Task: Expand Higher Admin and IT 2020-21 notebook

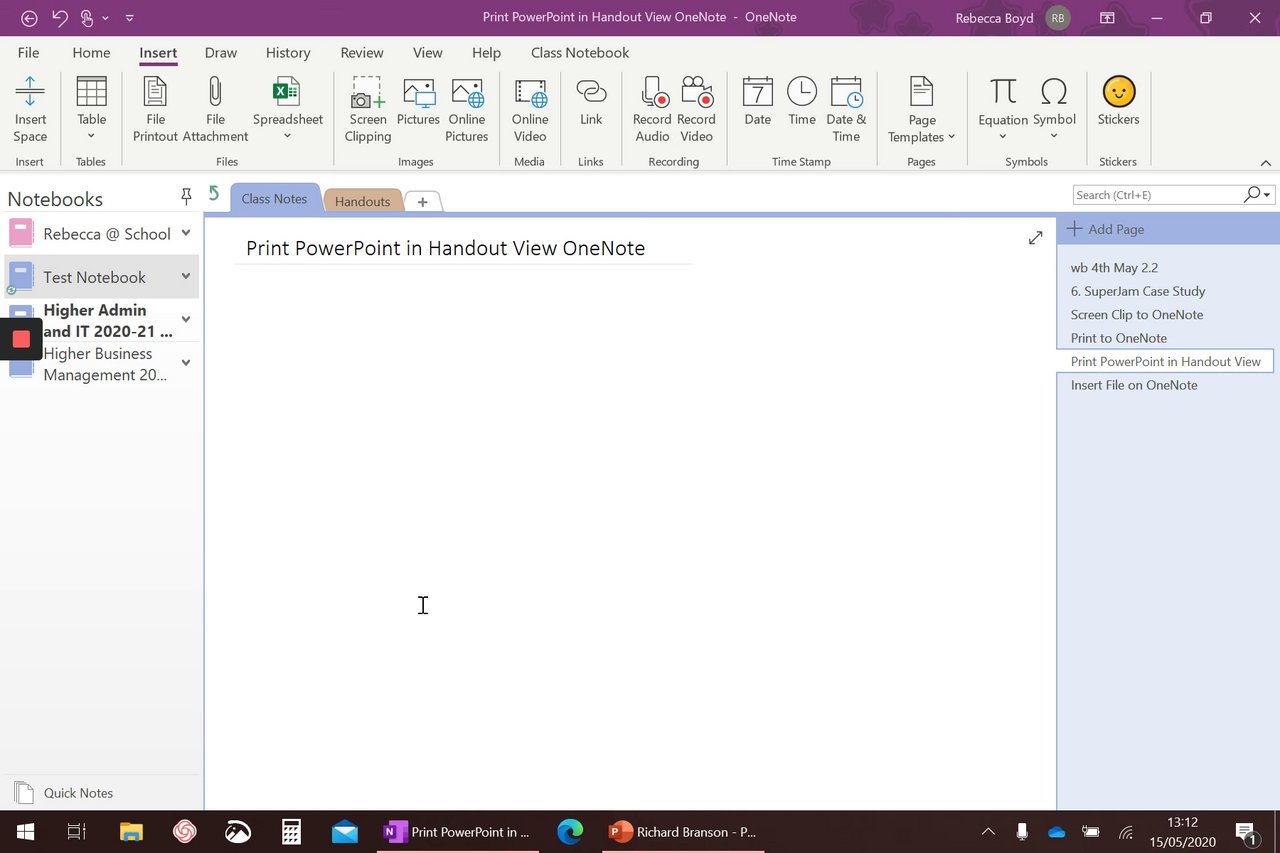Action: (x=186, y=320)
